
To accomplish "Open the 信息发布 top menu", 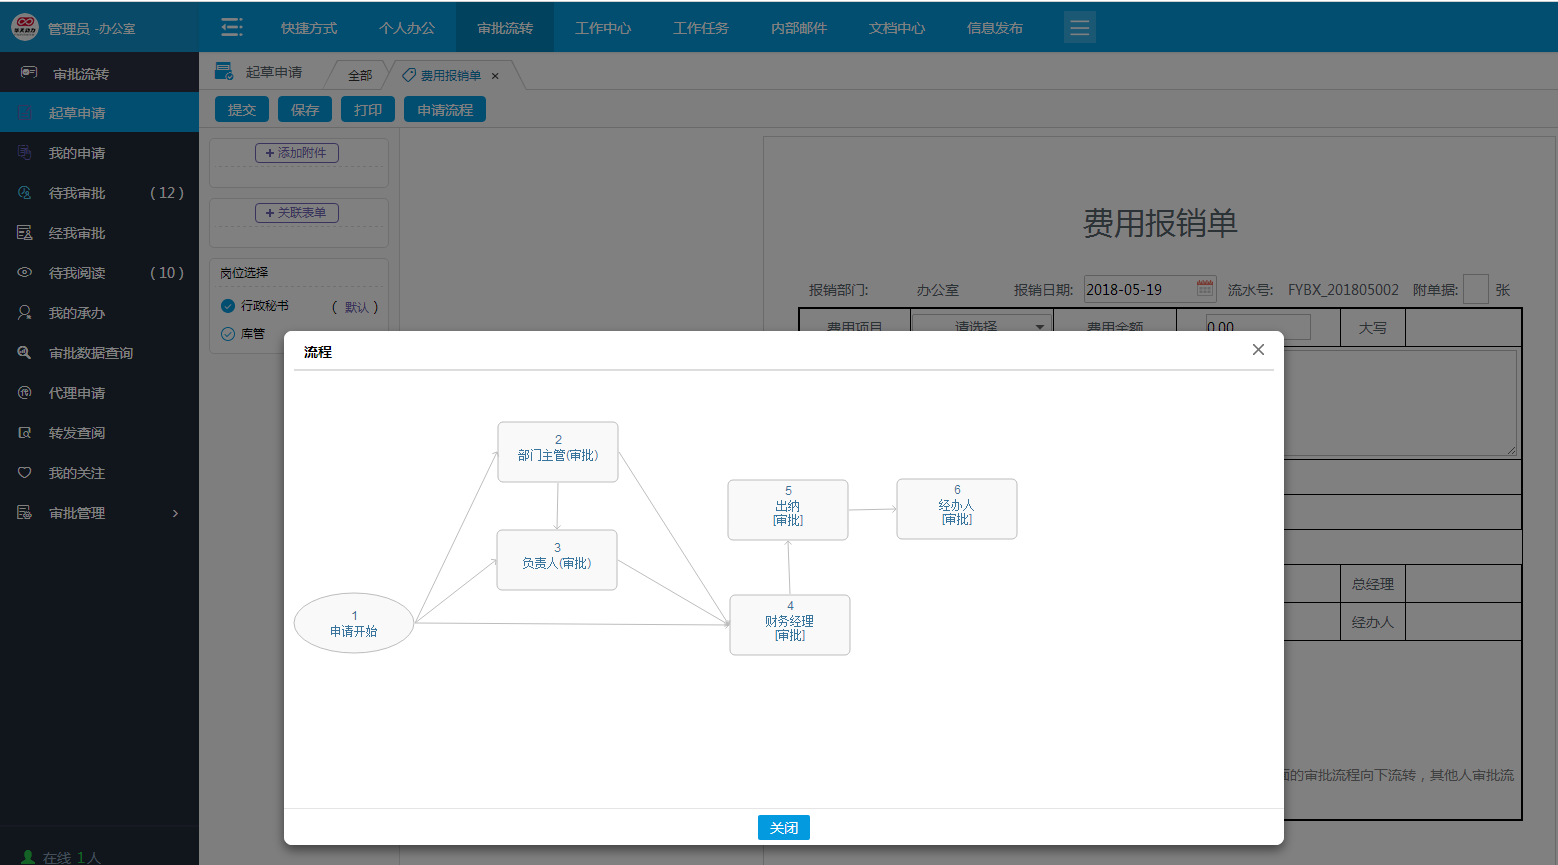I will (x=995, y=28).
